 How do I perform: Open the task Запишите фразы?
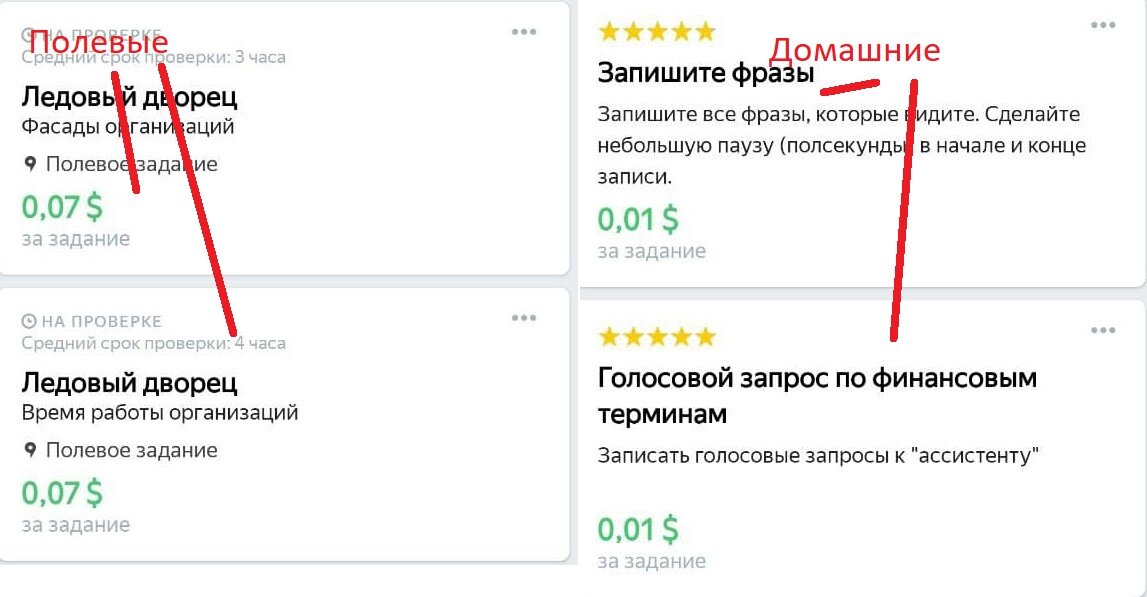click(x=709, y=73)
